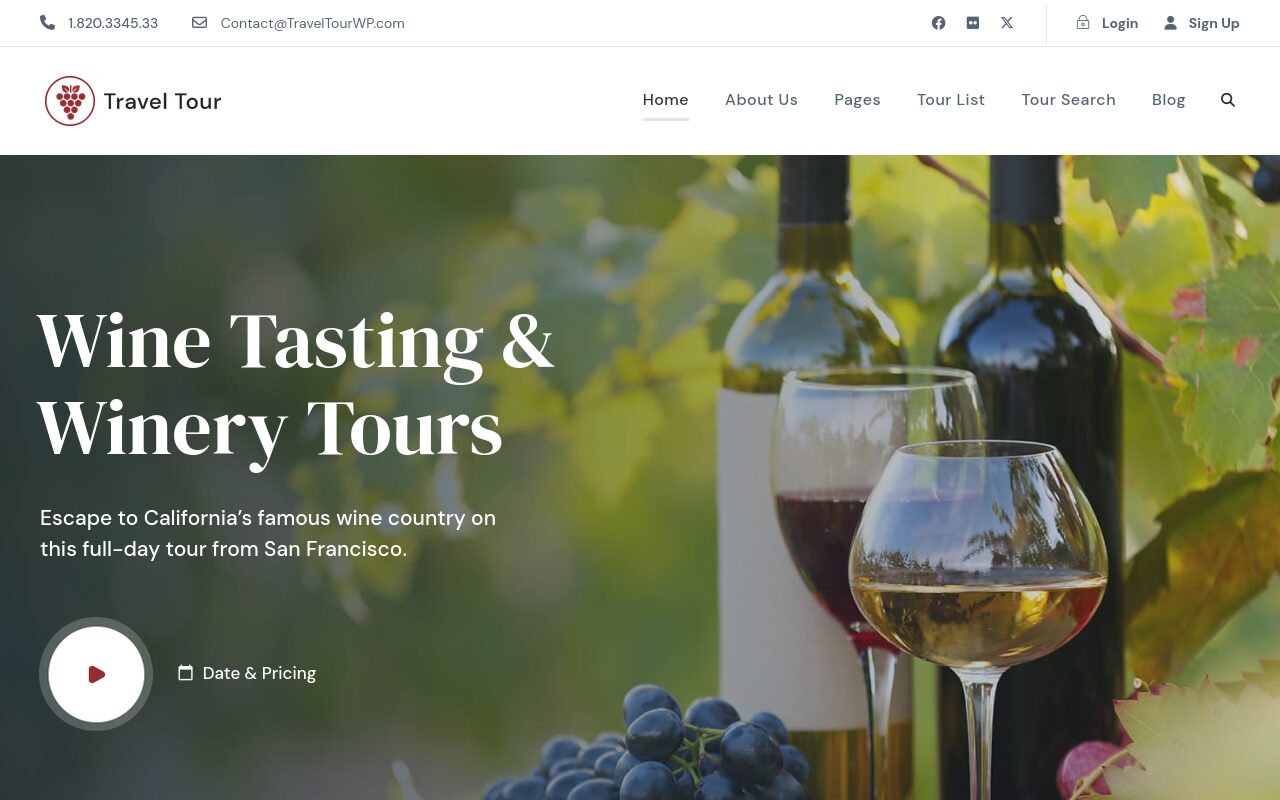Viewport: 1280px width, 800px height.
Task: Click the Contact@TravelTourWP.com email link
Action: pos(313,23)
